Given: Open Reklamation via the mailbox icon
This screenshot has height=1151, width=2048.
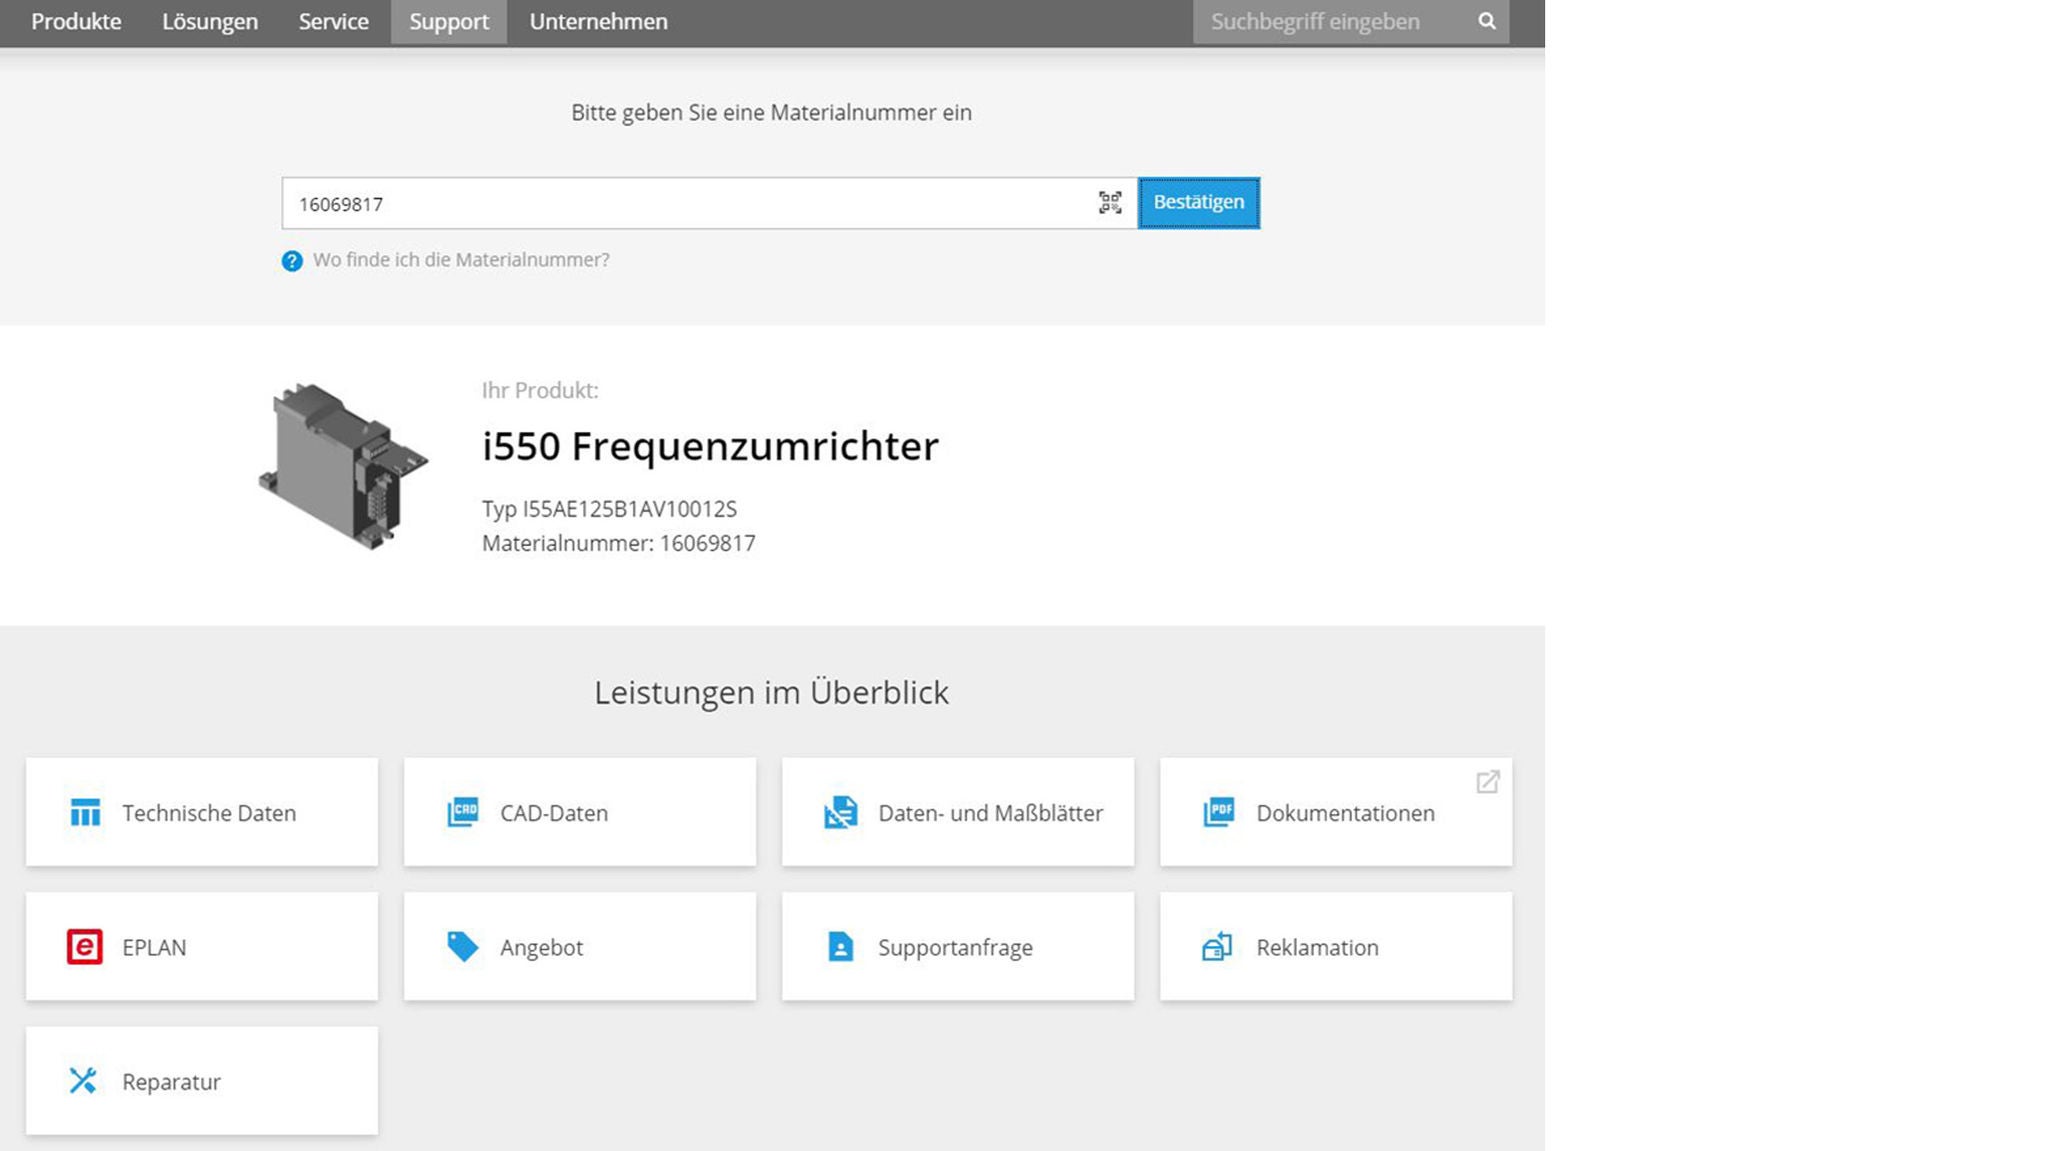Looking at the screenshot, I should [x=1218, y=946].
